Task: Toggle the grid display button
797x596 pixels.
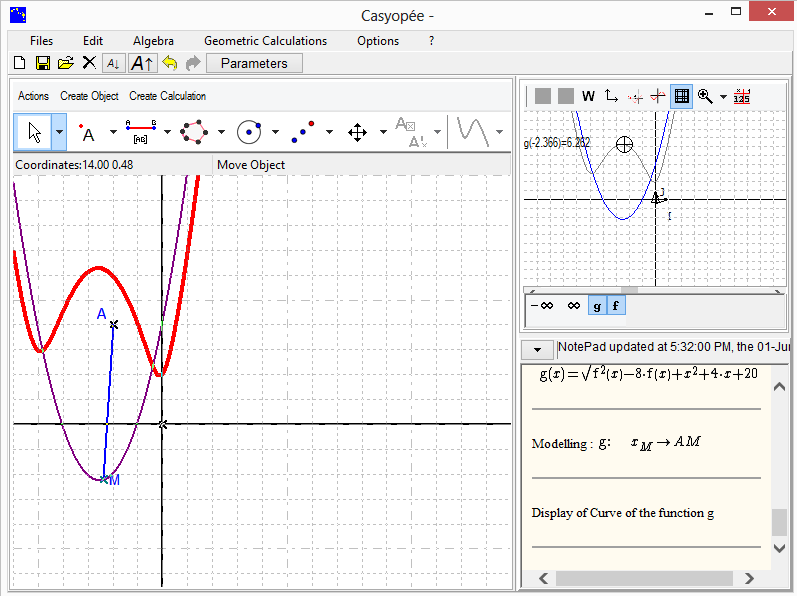Action: pos(682,96)
